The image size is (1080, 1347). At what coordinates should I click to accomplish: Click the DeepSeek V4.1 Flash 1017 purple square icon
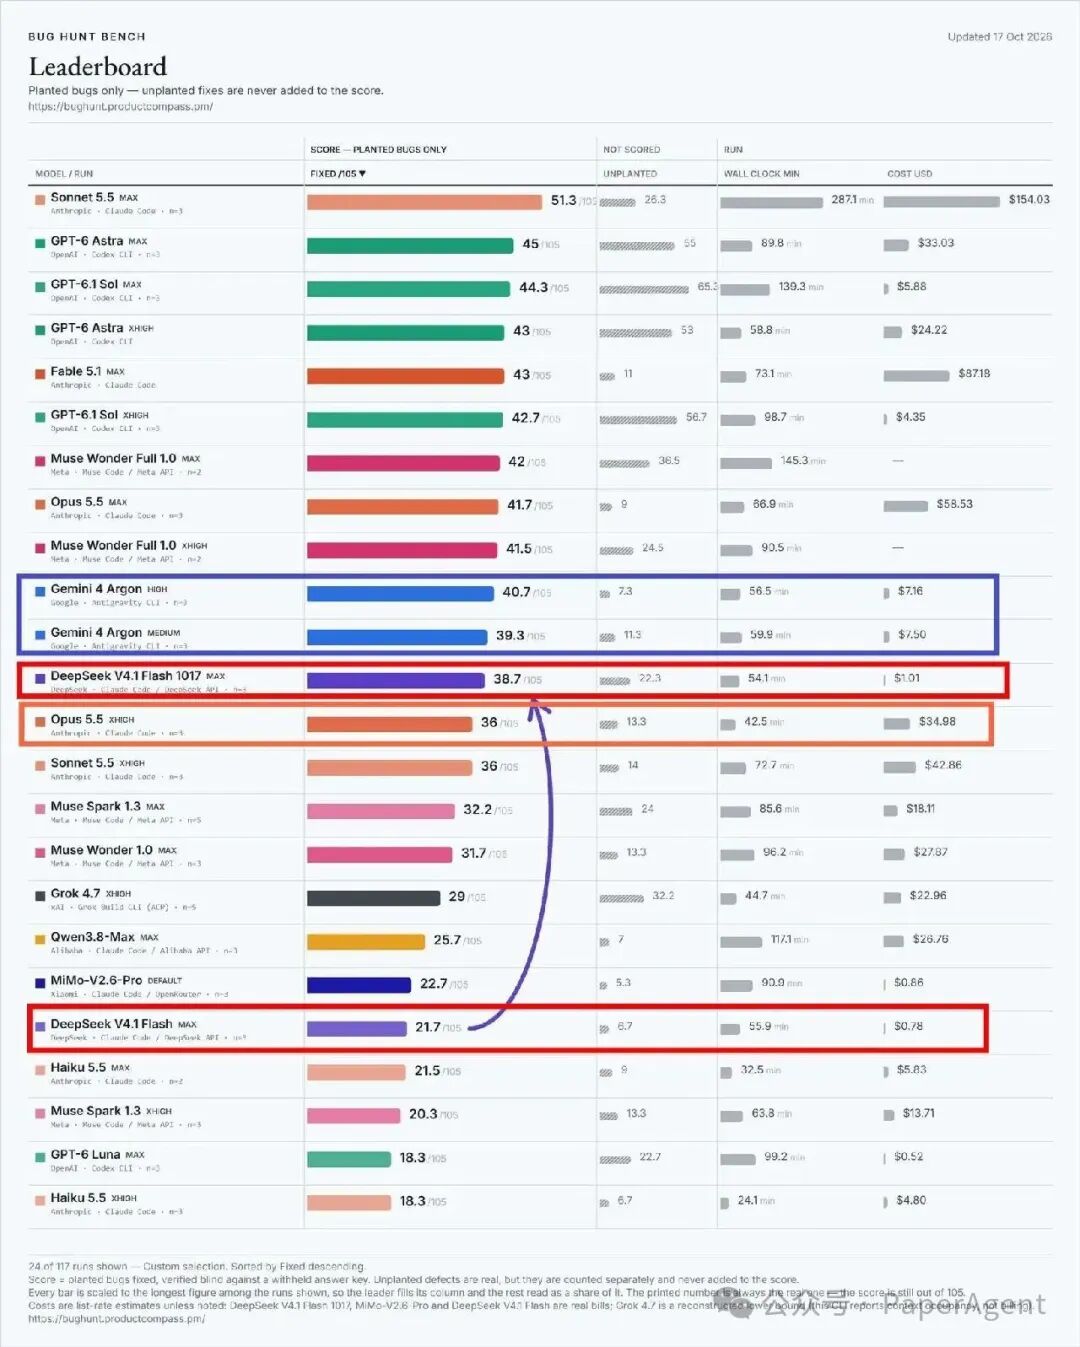pyautogui.click(x=40, y=677)
